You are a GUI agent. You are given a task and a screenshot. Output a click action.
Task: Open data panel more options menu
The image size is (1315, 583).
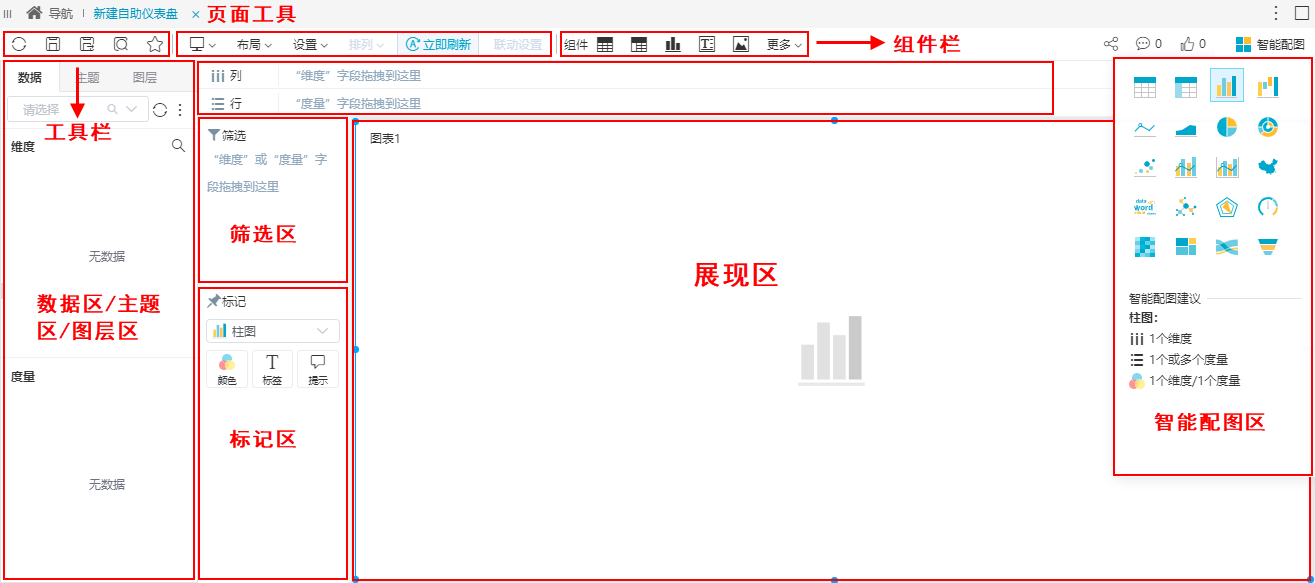pyautogui.click(x=180, y=110)
